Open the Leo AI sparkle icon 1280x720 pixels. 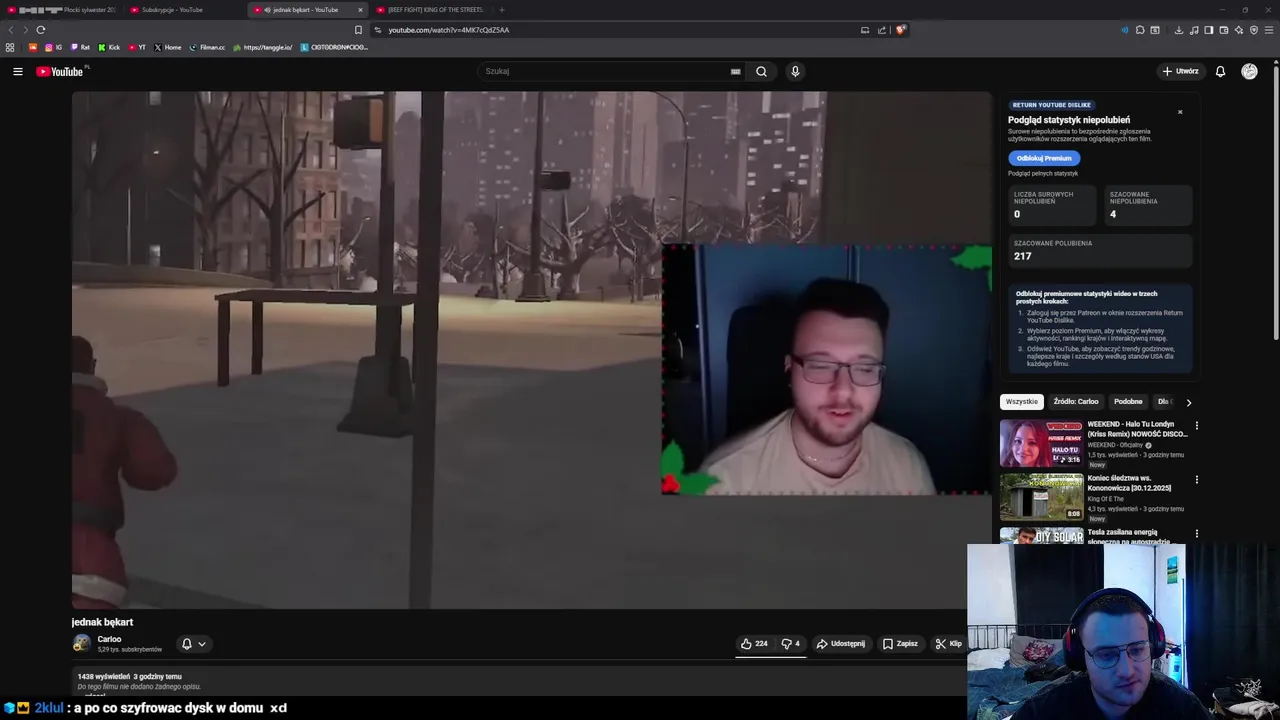1239,30
